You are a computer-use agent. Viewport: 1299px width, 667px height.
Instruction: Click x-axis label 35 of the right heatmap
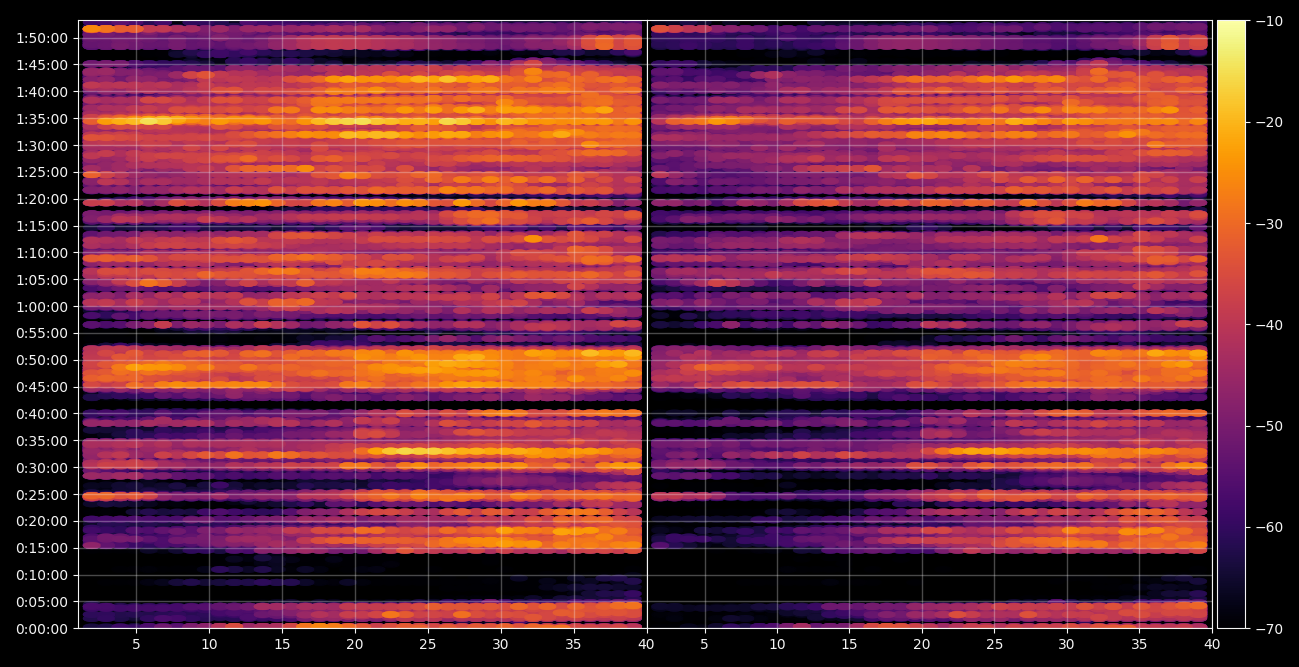[1139, 645]
